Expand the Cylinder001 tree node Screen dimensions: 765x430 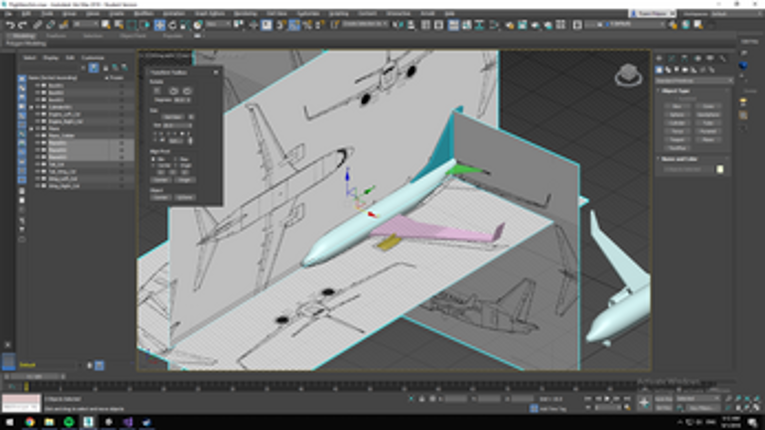[32, 107]
